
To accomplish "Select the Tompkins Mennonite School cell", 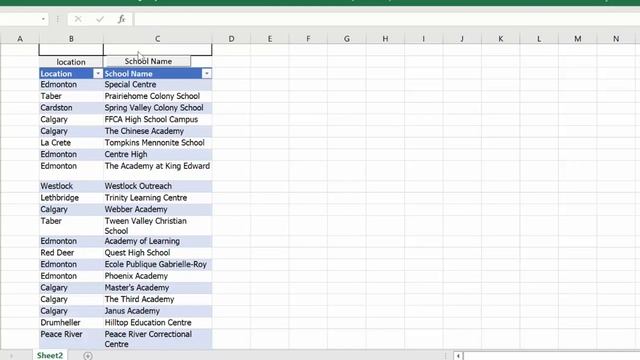I will 158,143.
